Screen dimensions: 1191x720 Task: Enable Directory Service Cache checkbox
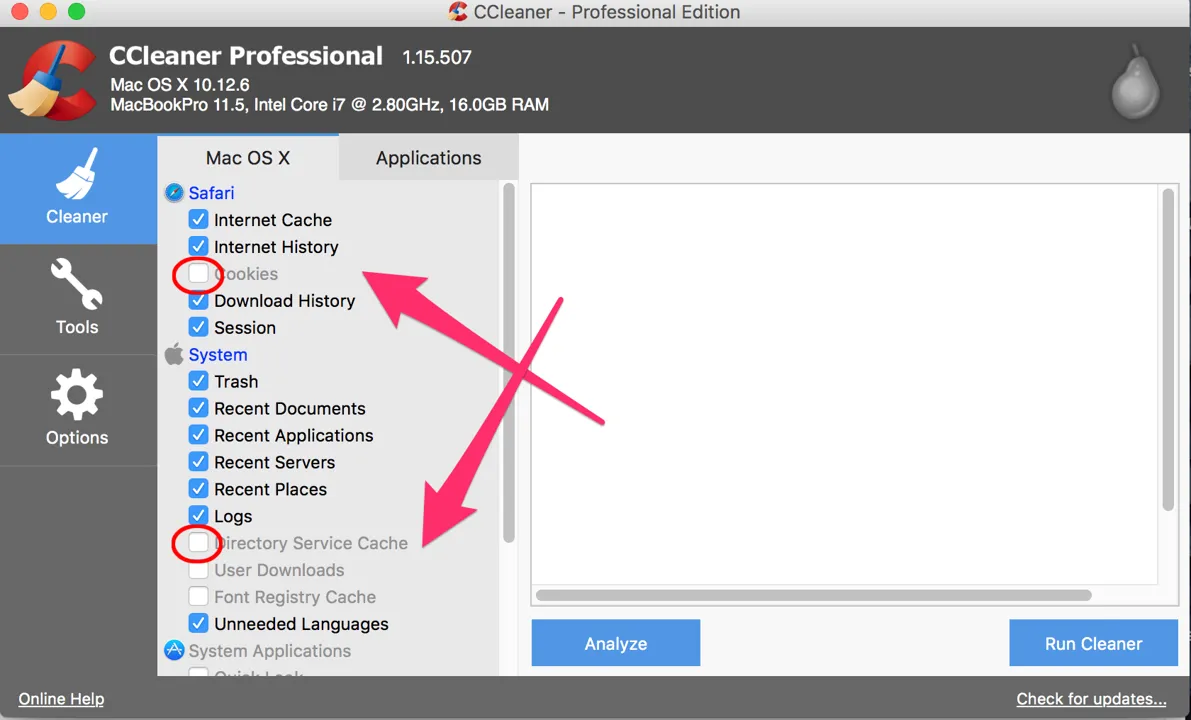click(x=198, y=543)
